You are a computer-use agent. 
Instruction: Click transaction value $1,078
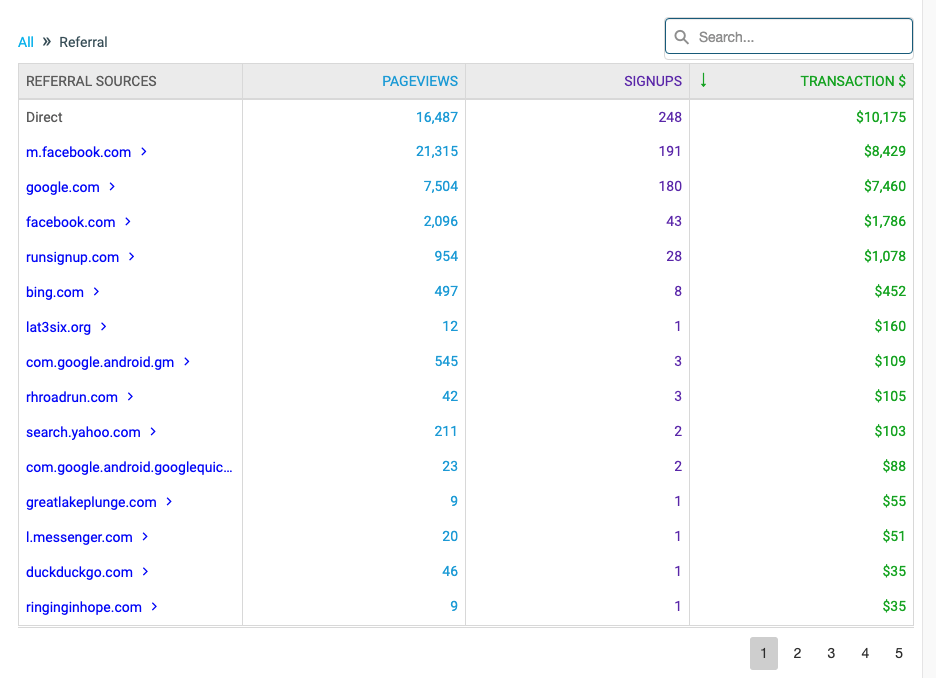pyautogui.click(x=885, y=256)
